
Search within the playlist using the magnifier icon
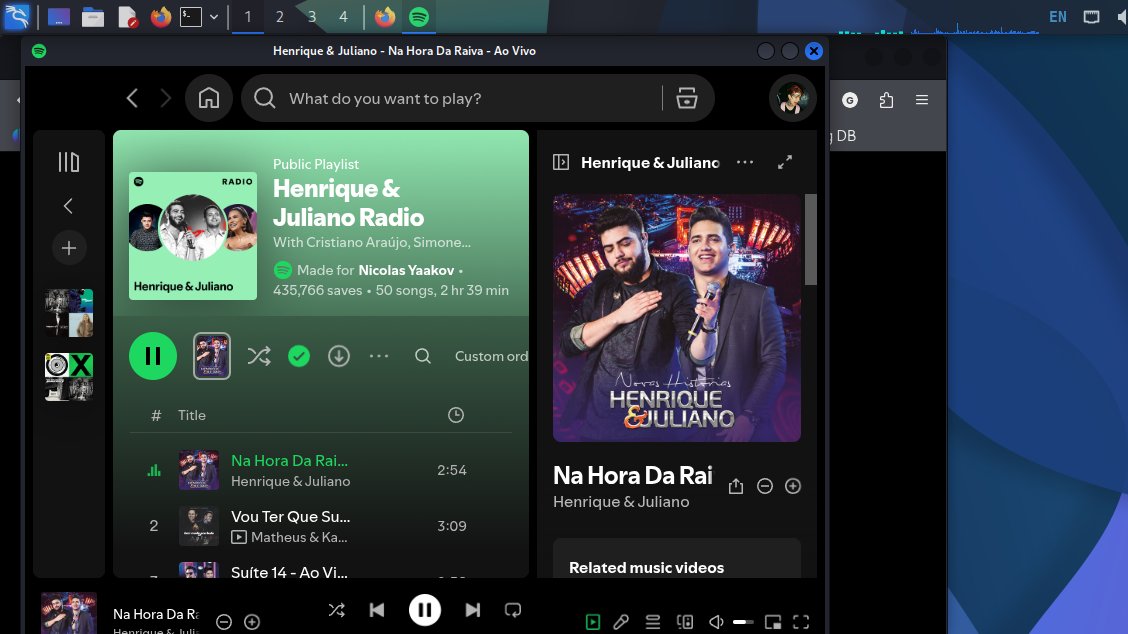pyautogui.click(x=423, y=356)
